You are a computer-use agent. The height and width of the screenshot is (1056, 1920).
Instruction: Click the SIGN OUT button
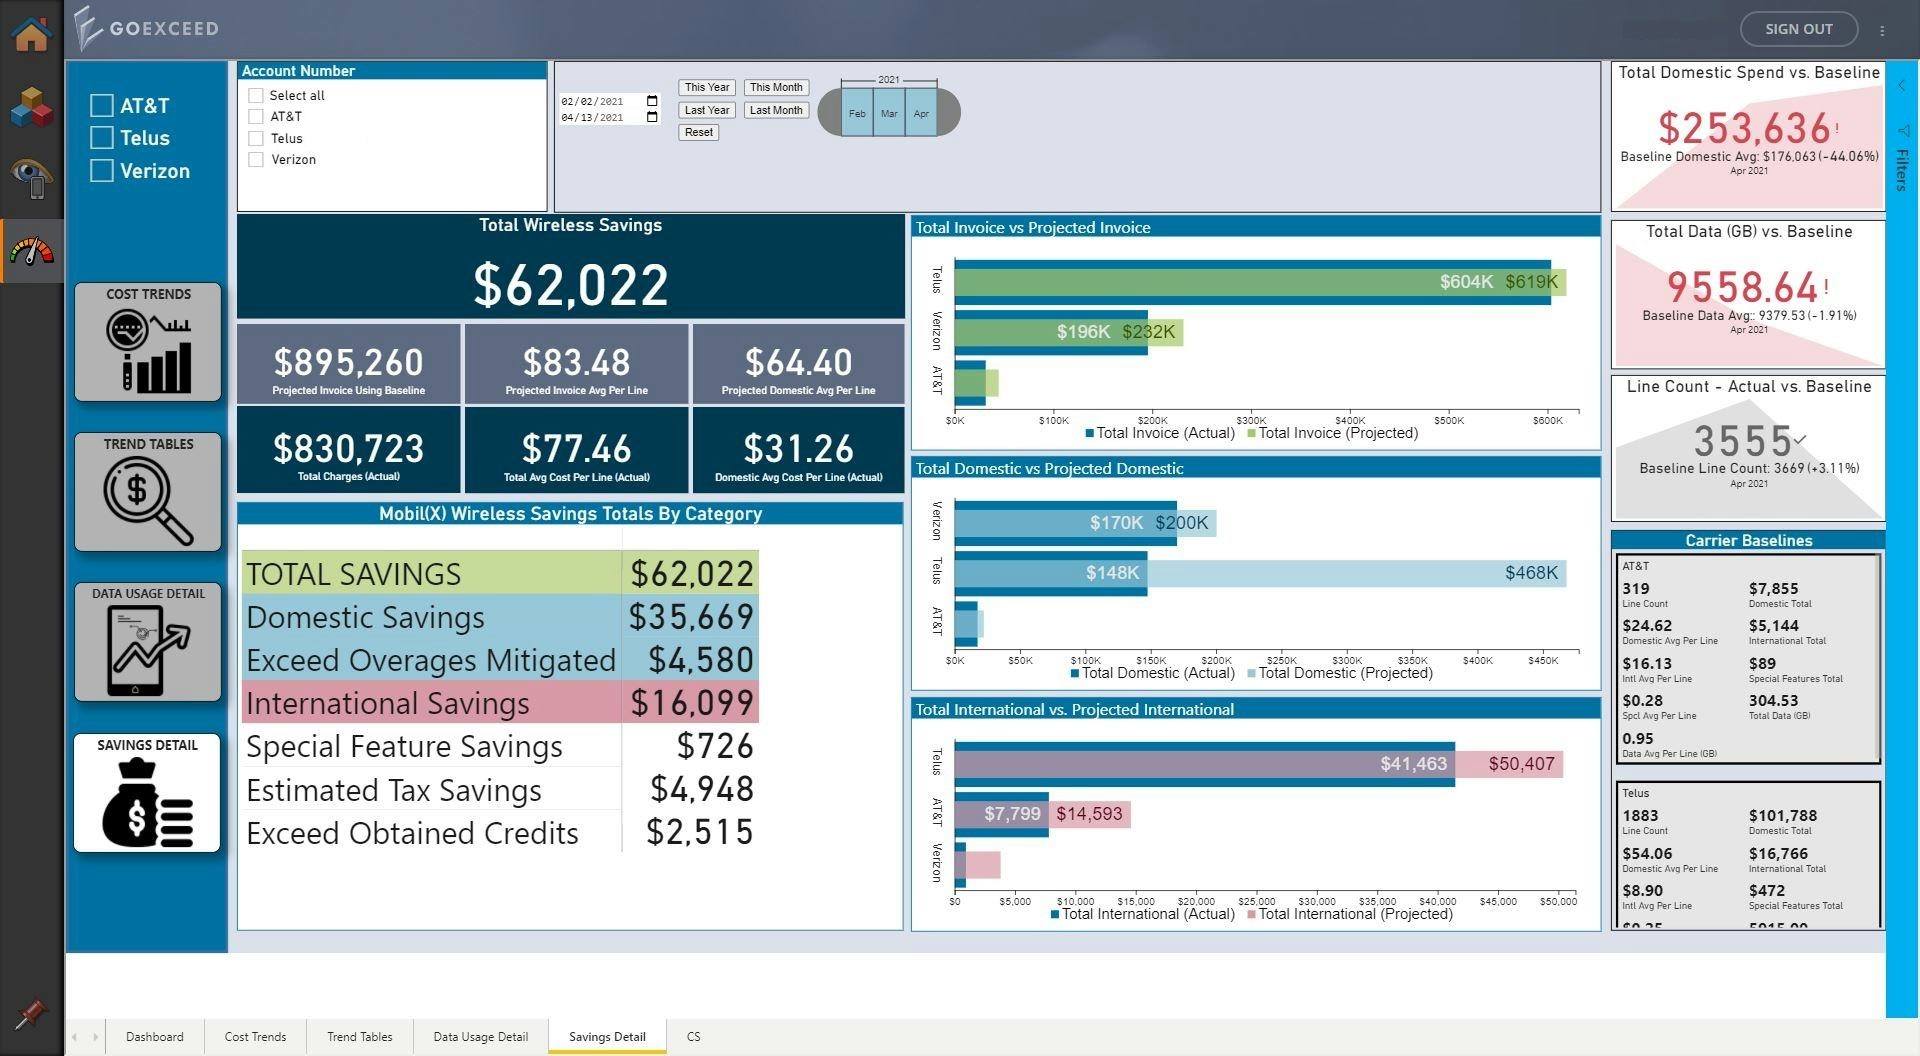[x=1799, y=29]
